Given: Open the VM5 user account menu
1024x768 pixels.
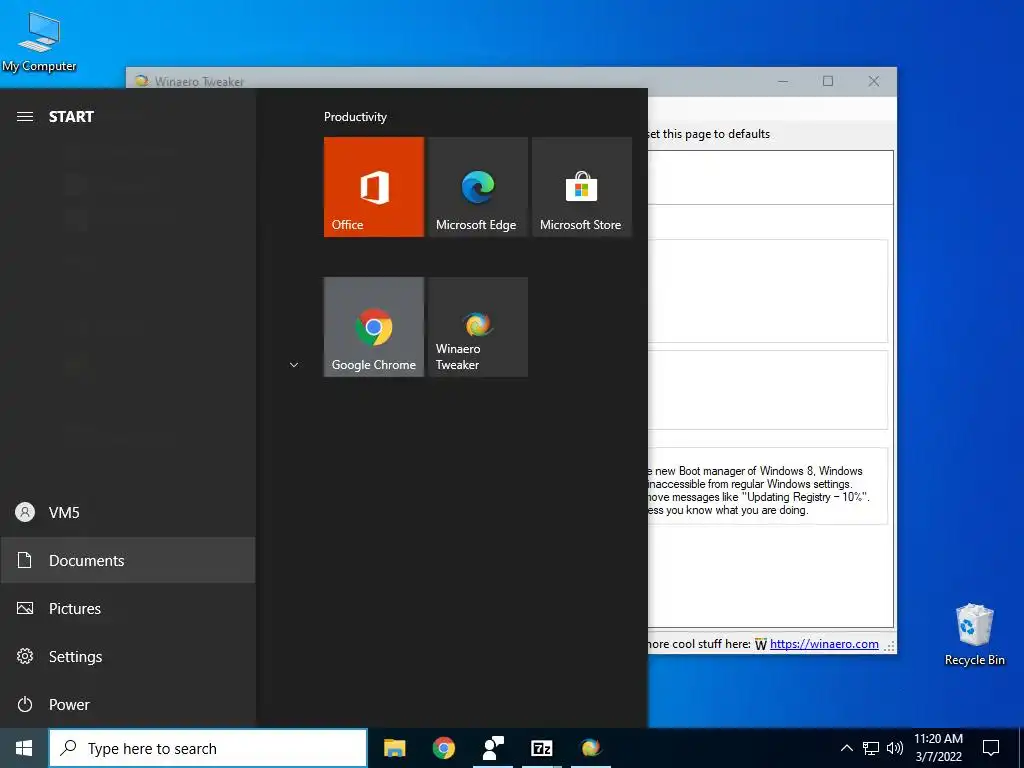Looking at the screenshot, I should 128,513.
